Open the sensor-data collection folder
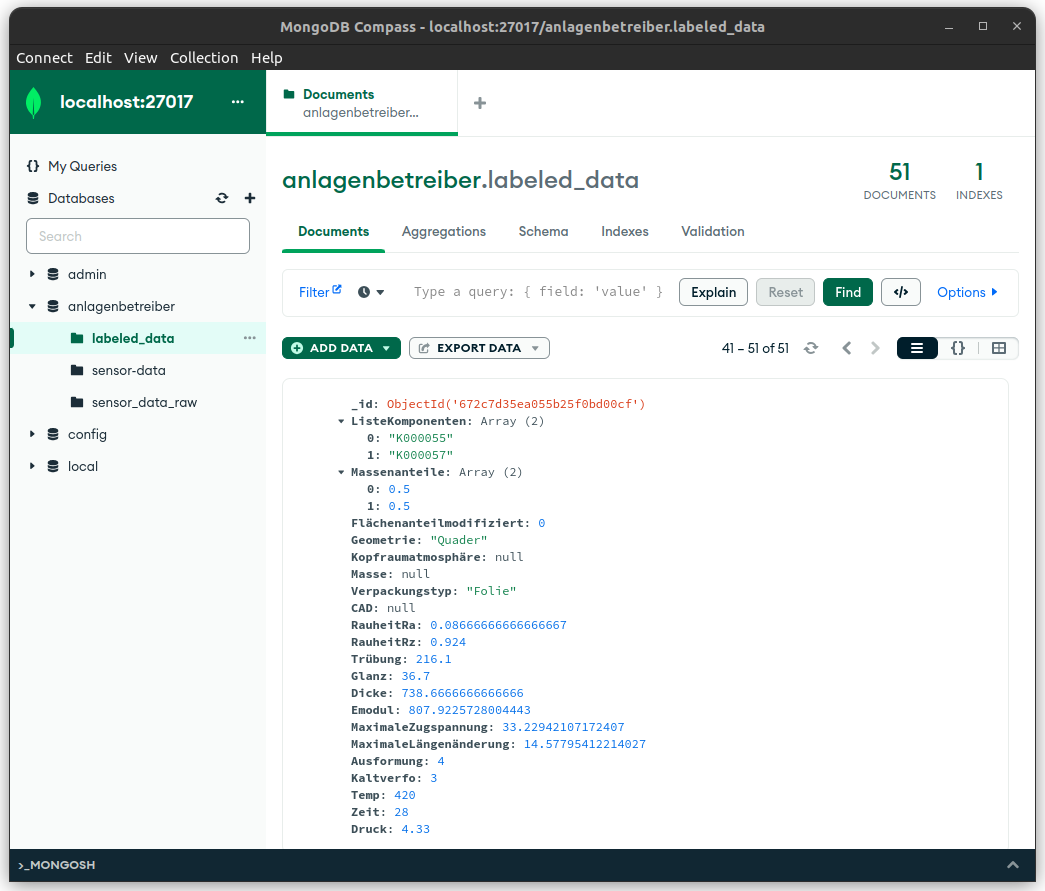This screenshot has height=891, width=1045. pos(77,371)
